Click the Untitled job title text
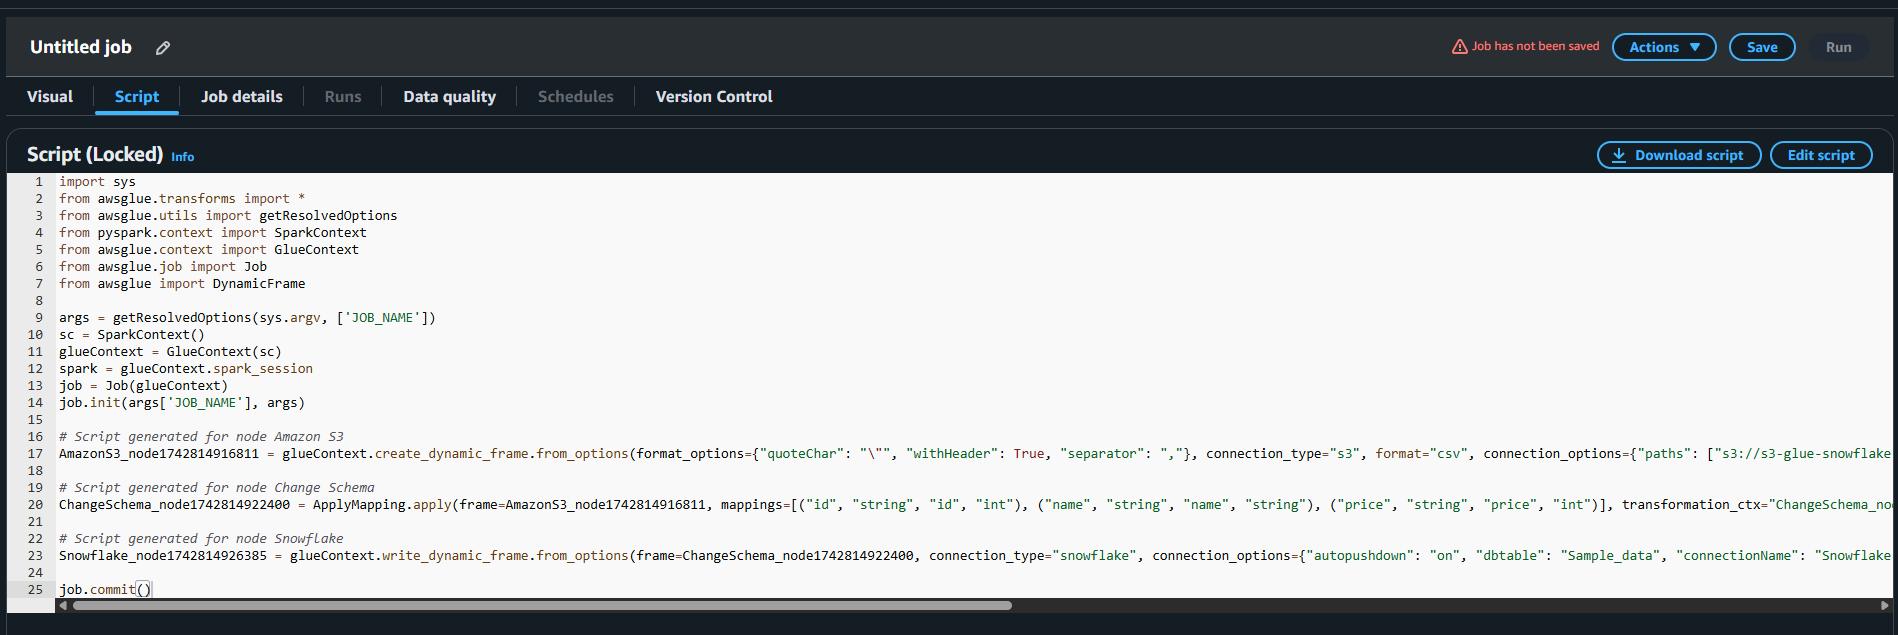The width and height of the screenshot is (1898, 635). tap(81, 47)
